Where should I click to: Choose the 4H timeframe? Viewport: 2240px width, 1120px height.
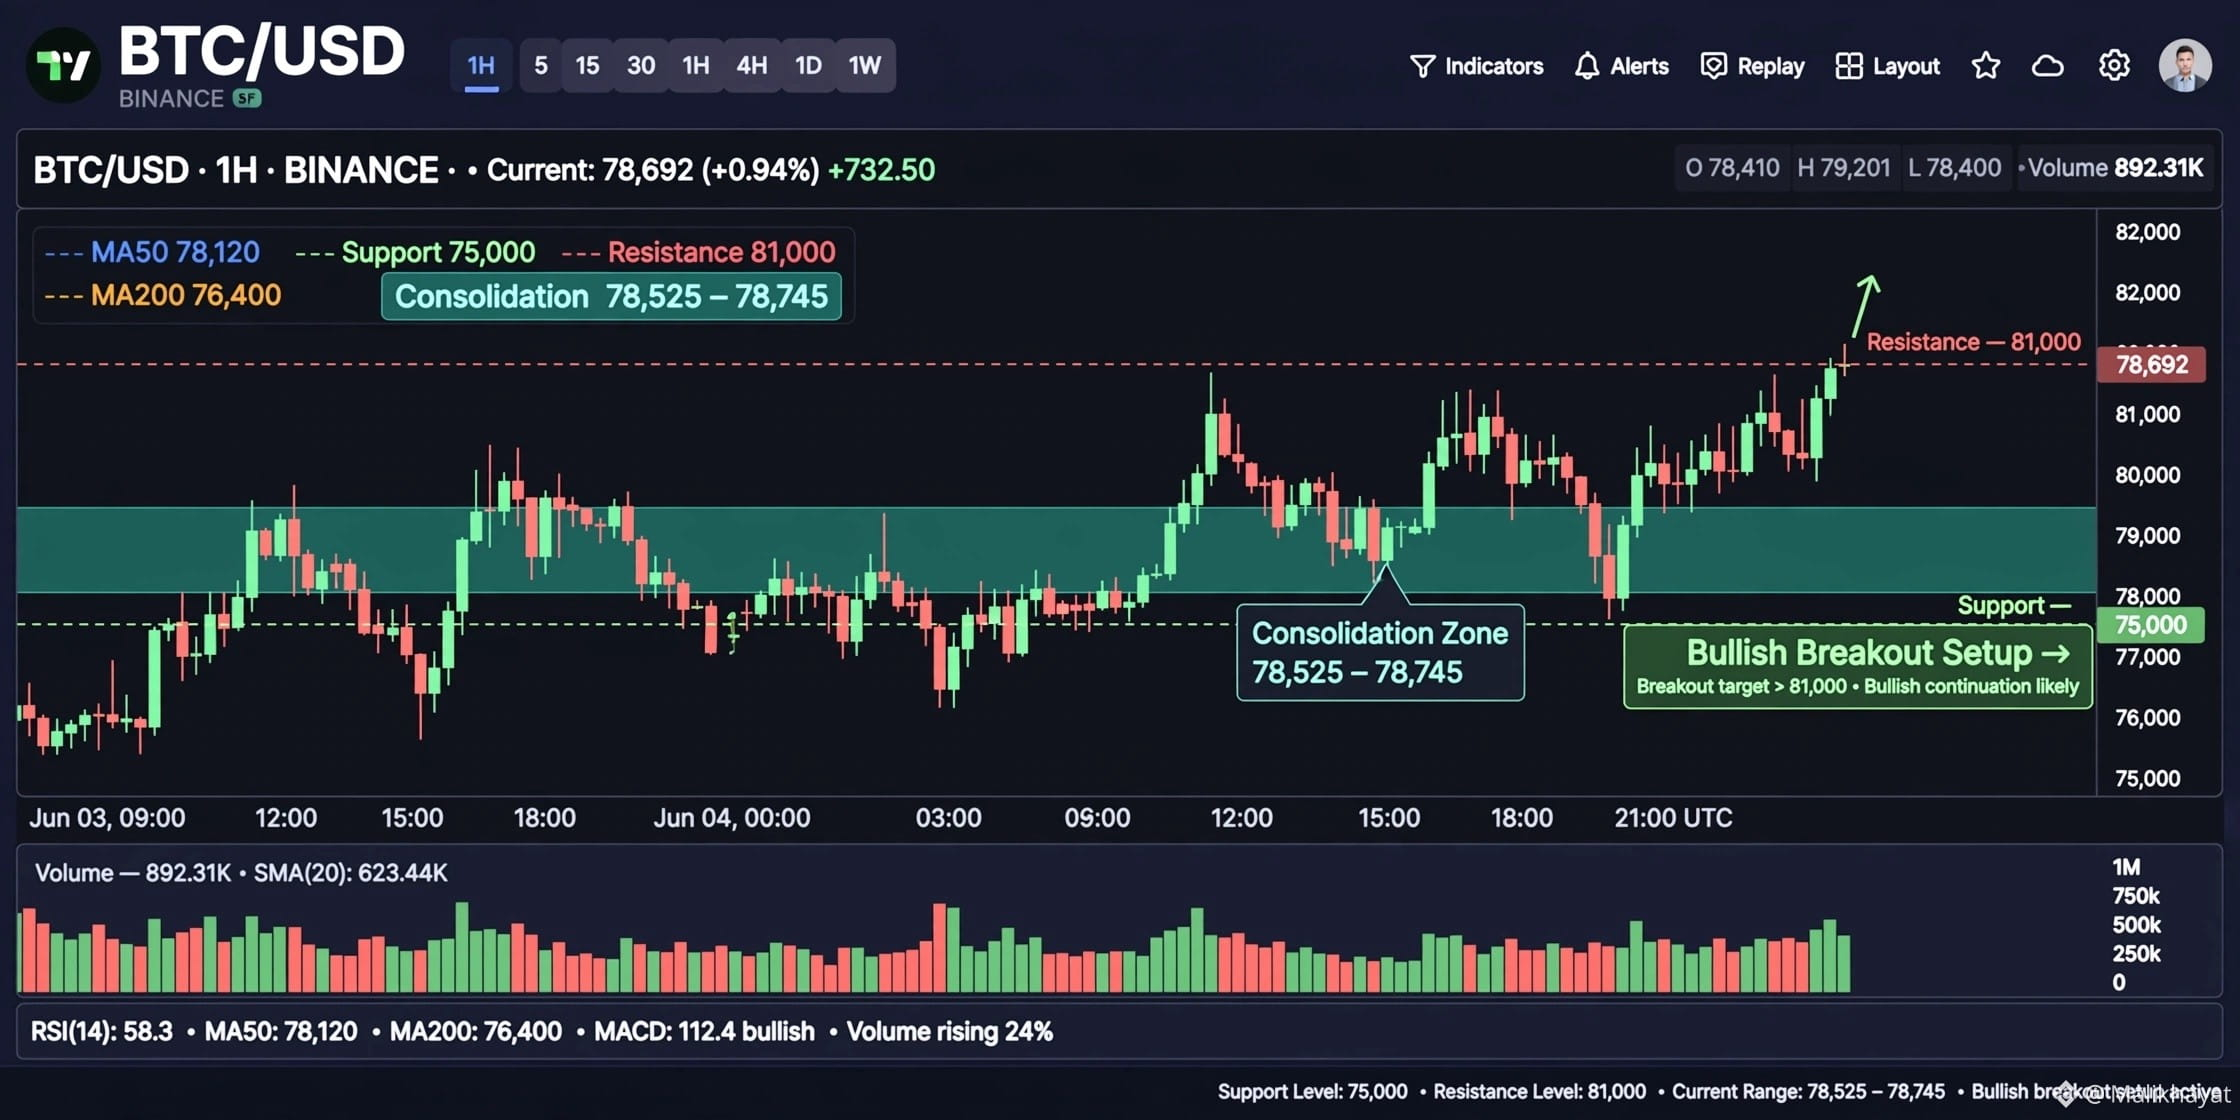752,66
